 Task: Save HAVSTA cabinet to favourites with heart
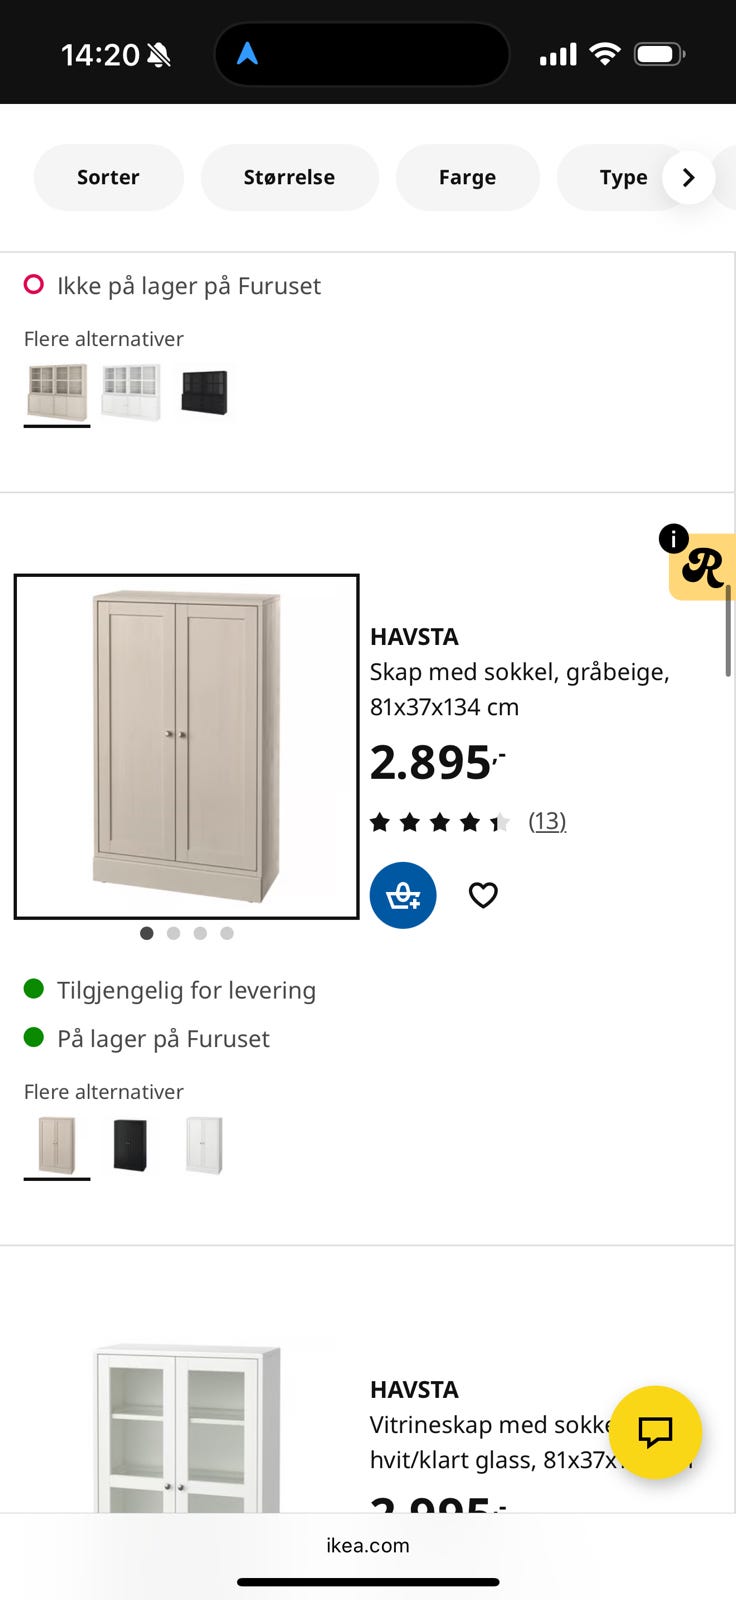[x=483, y=895]
